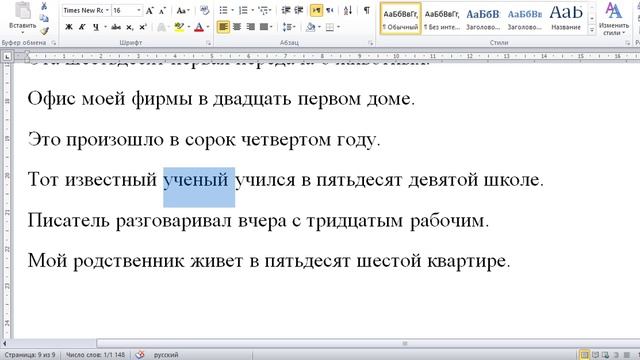Toggle strikethrough formatting

coord(116,27)
